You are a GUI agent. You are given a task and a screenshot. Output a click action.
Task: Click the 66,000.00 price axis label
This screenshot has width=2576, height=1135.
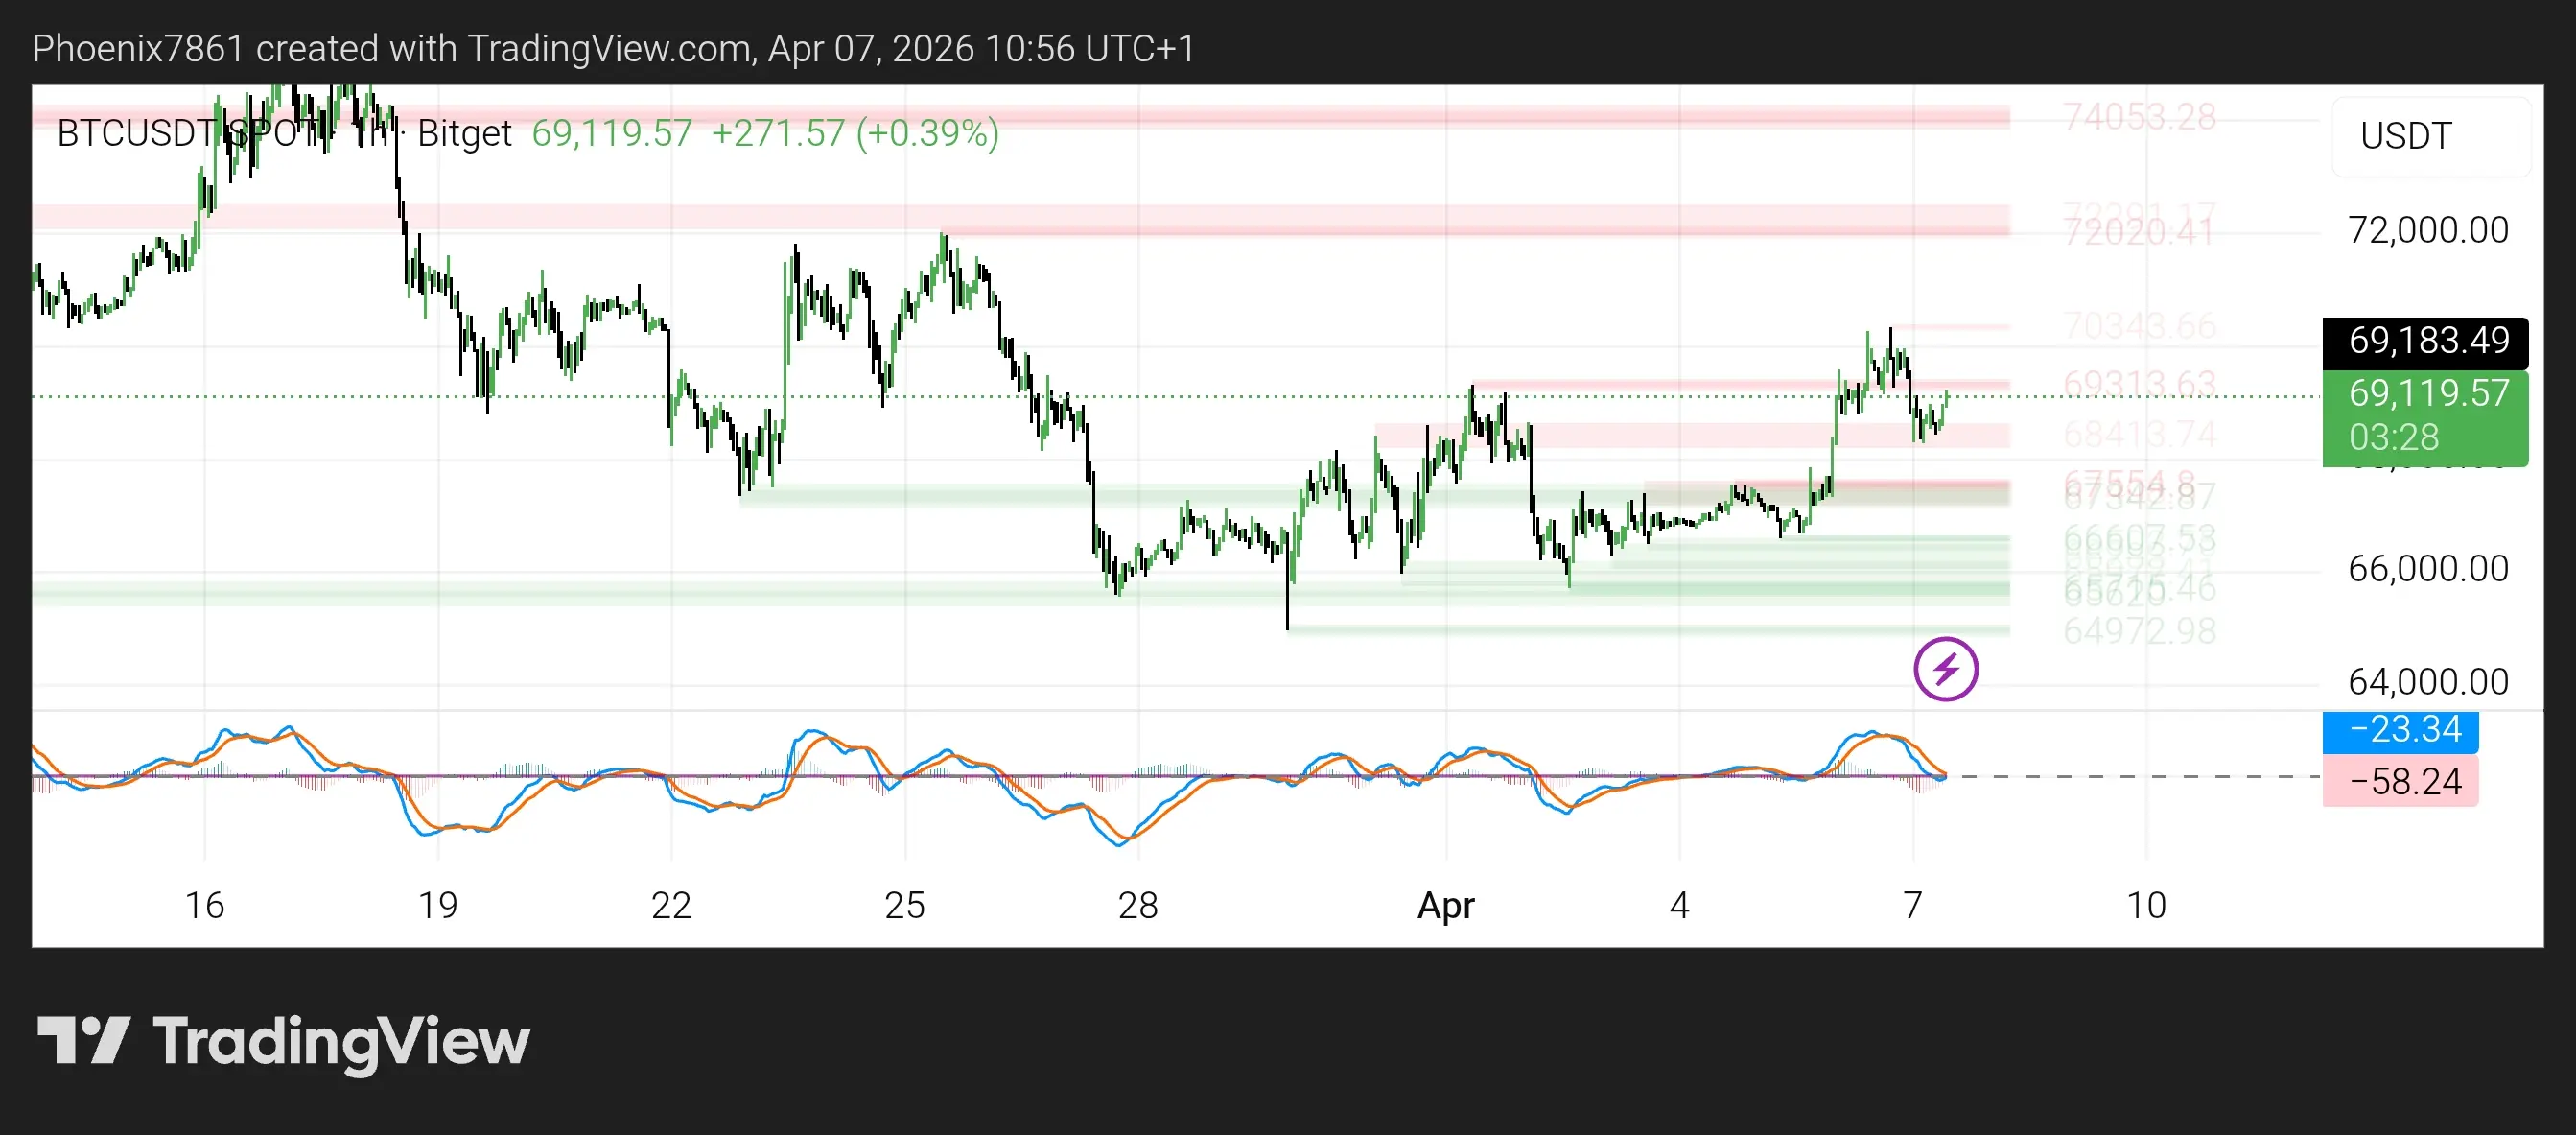2427,569
